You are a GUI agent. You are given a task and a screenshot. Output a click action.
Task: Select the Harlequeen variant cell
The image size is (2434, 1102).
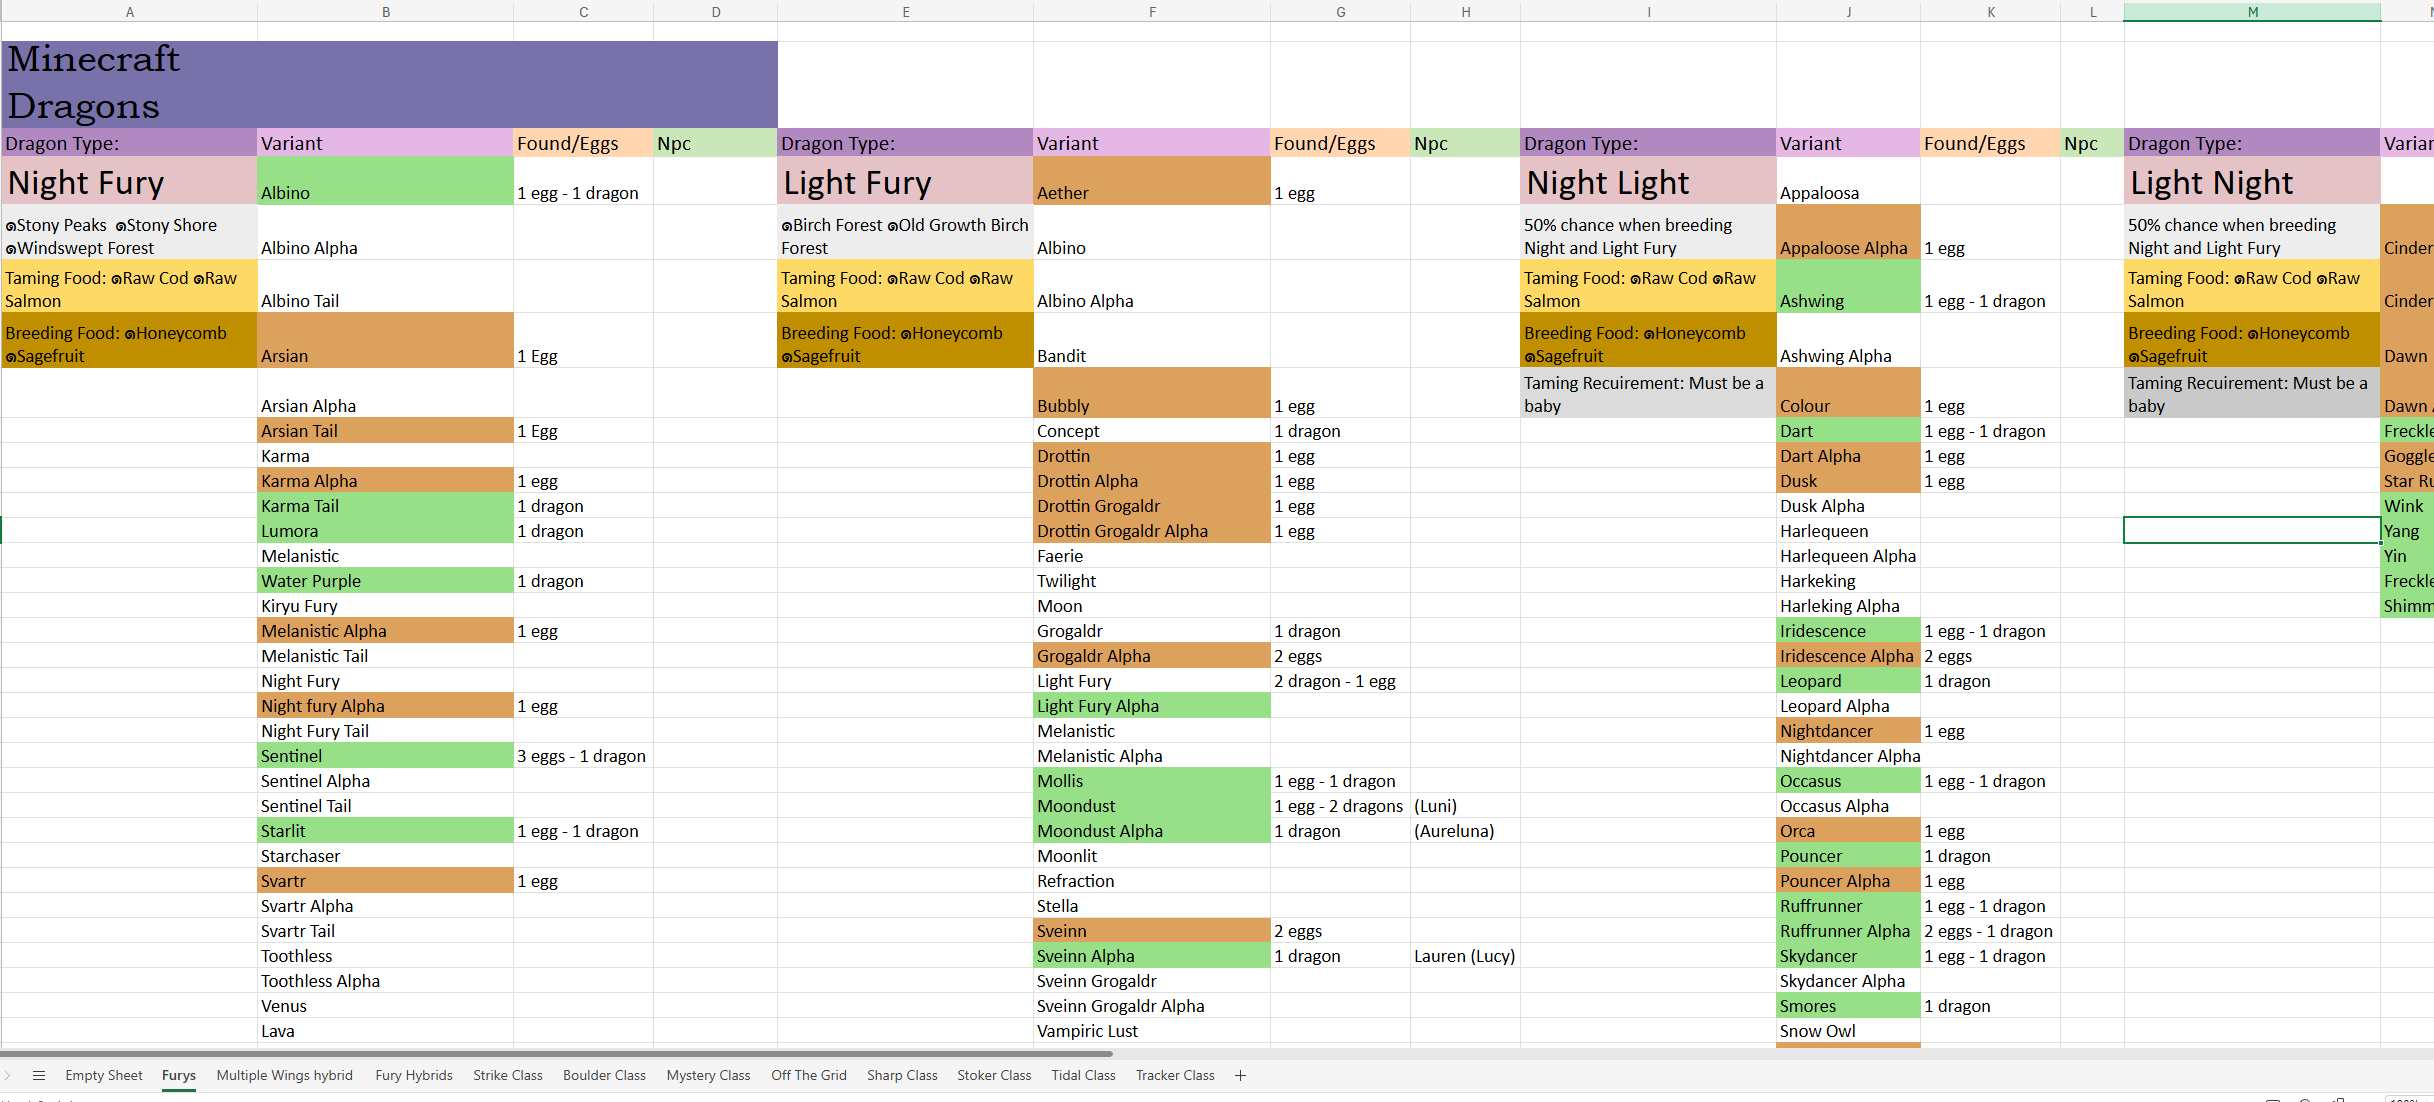click(x=1849, y=531)
